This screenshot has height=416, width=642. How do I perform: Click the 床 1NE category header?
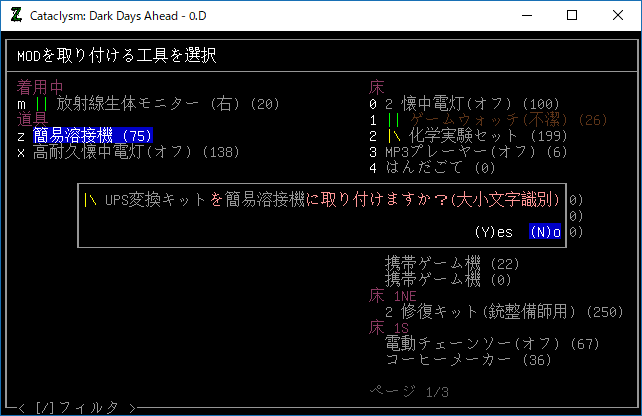point(393,296)
